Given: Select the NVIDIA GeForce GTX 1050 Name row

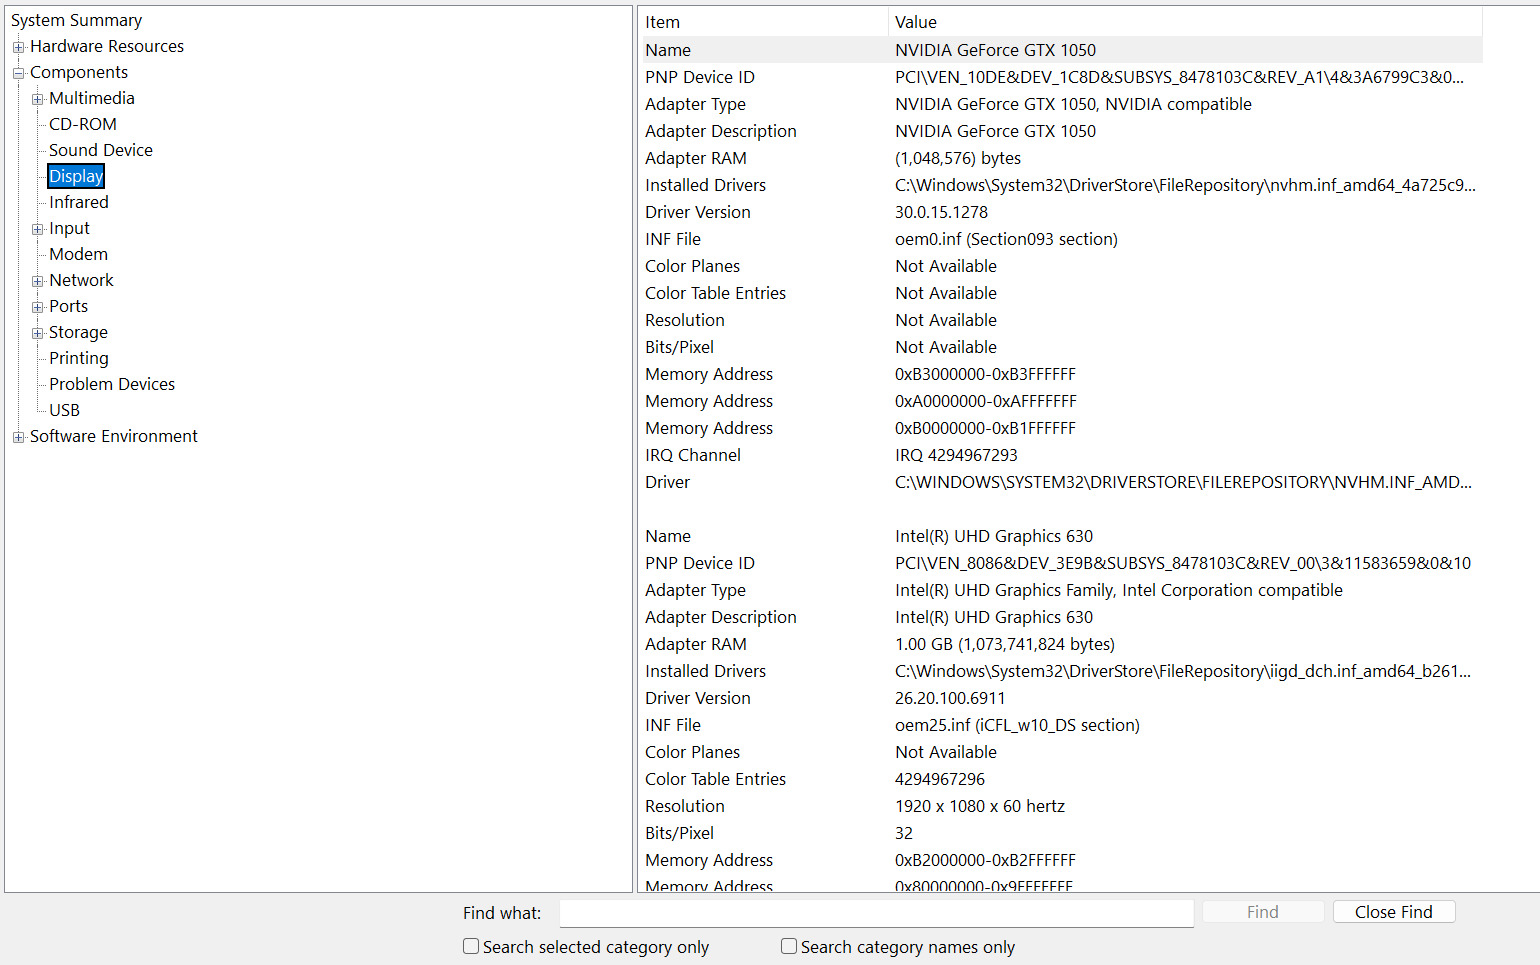Looking at the screenshot, I should pyautogui.click(x=1061, y=50).
